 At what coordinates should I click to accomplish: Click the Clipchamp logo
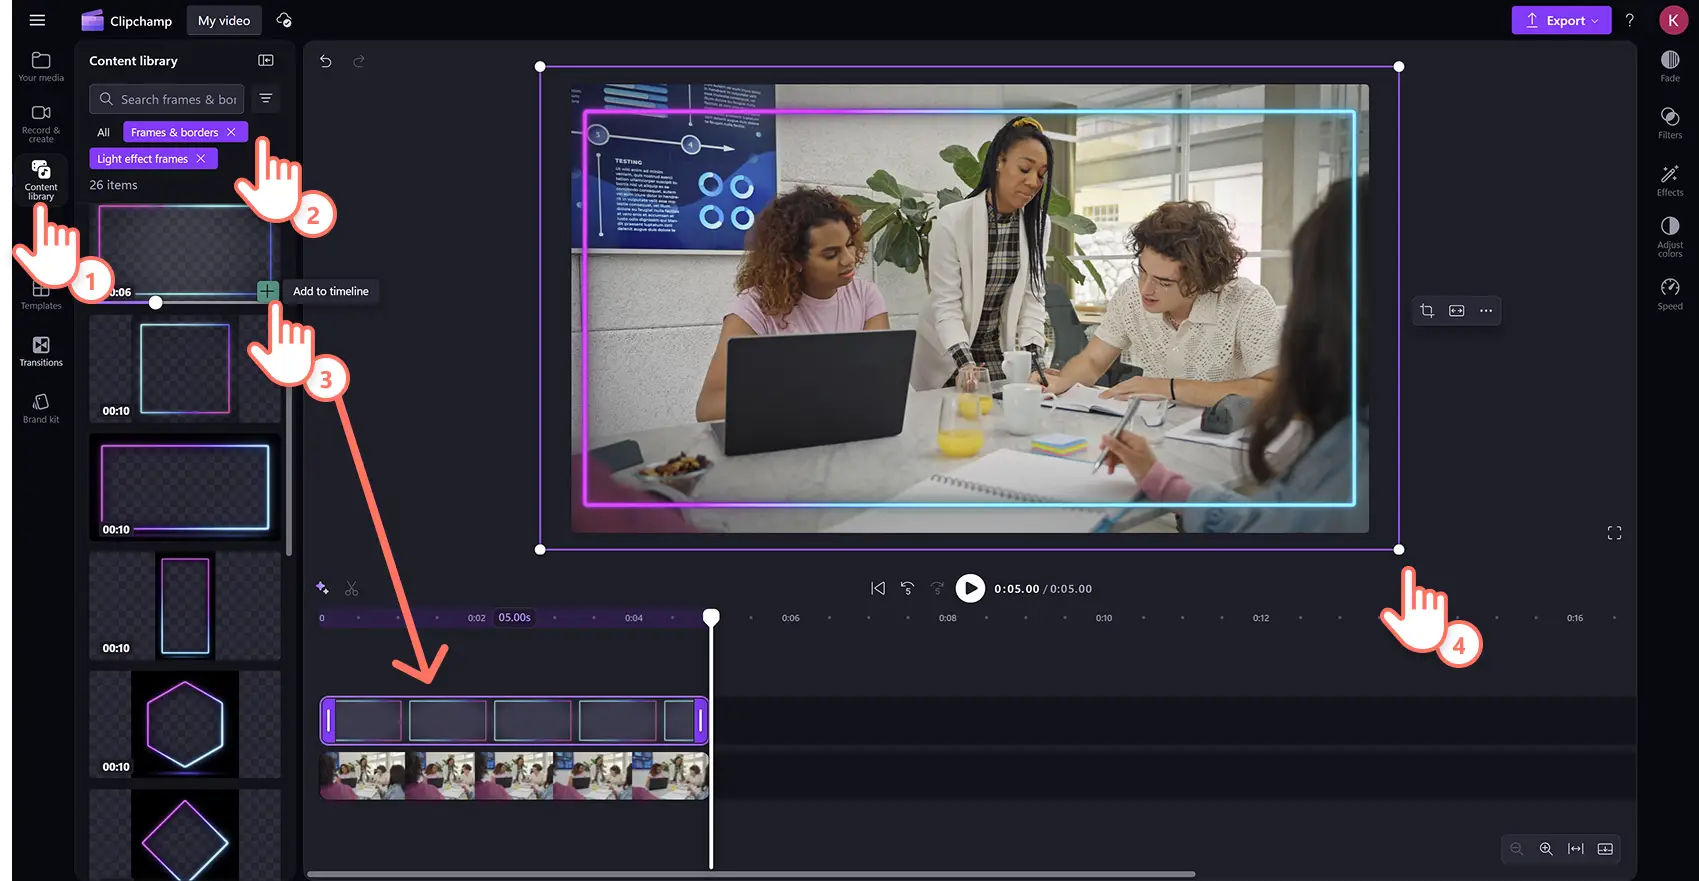126,20
